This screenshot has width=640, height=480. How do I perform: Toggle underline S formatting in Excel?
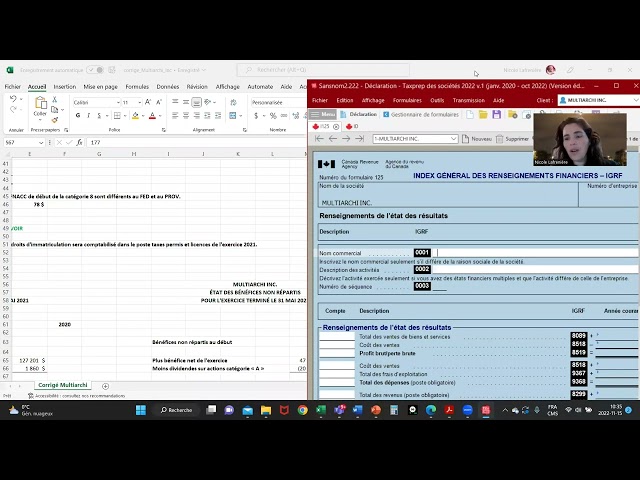99,116
